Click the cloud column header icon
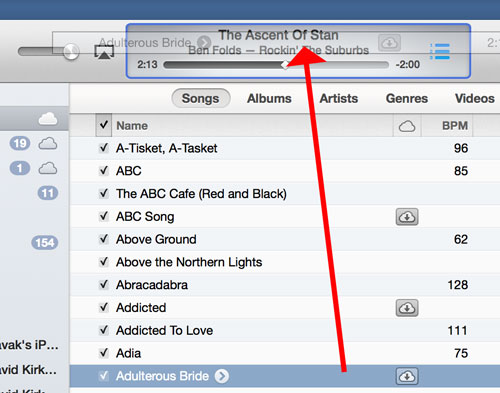 coord(407,126)
